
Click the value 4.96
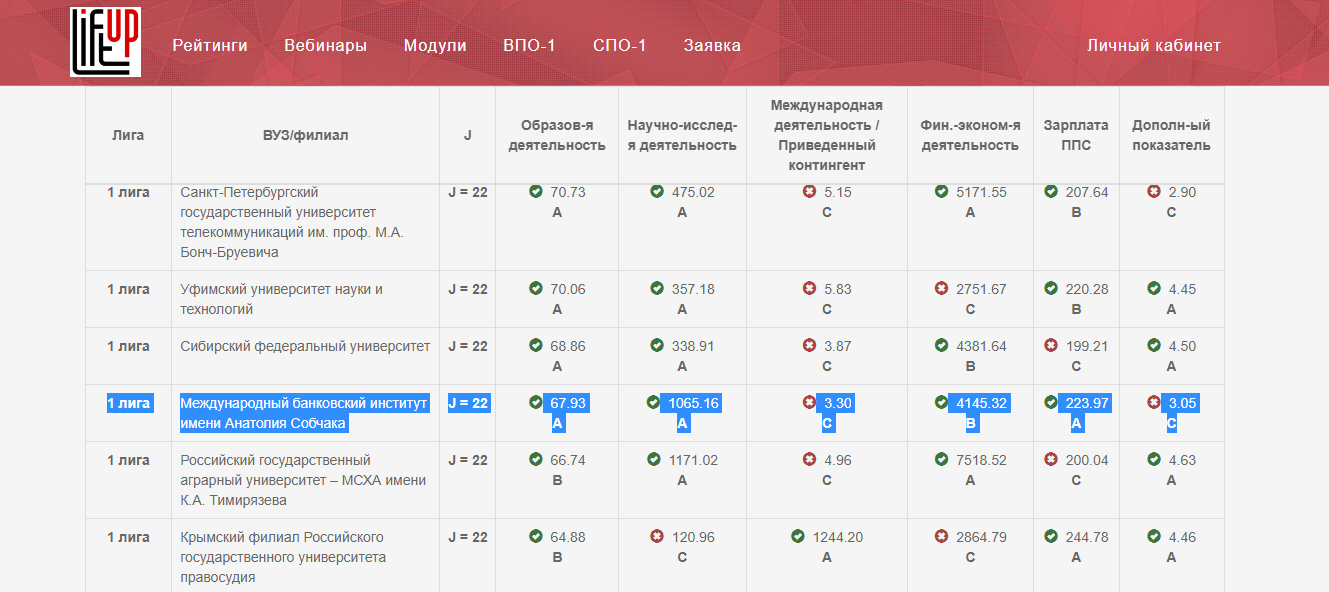pos(837,460)
